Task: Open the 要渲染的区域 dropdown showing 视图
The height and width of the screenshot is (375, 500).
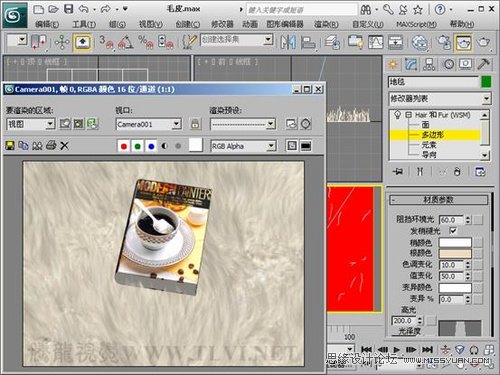Action: (x=30, y=124)
